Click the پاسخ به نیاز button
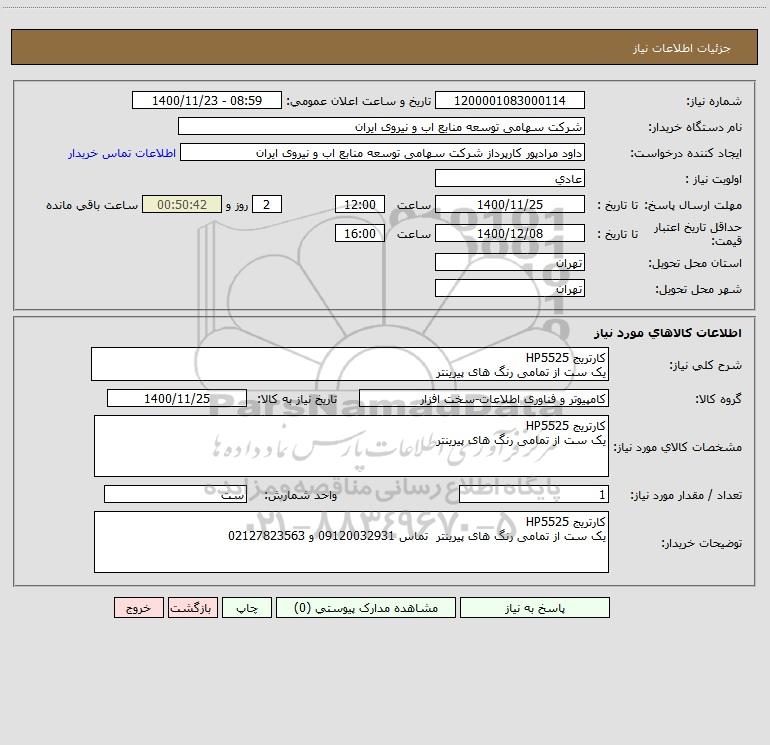 (535, 608)
